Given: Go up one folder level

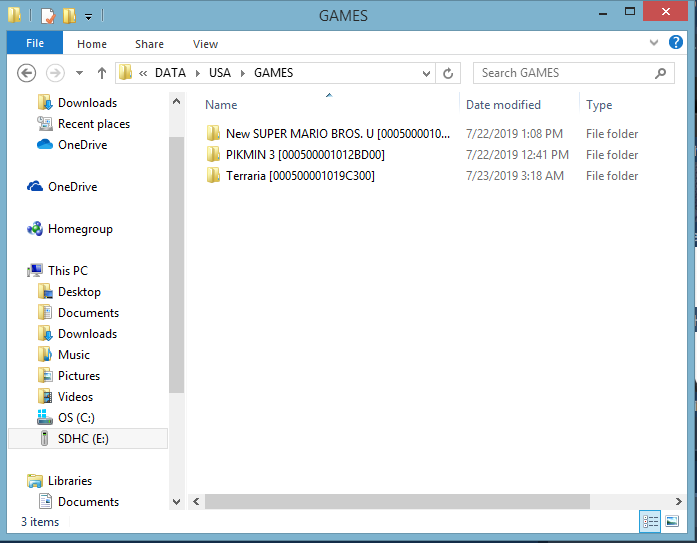Looking at the screenshot, I should 102,73.
